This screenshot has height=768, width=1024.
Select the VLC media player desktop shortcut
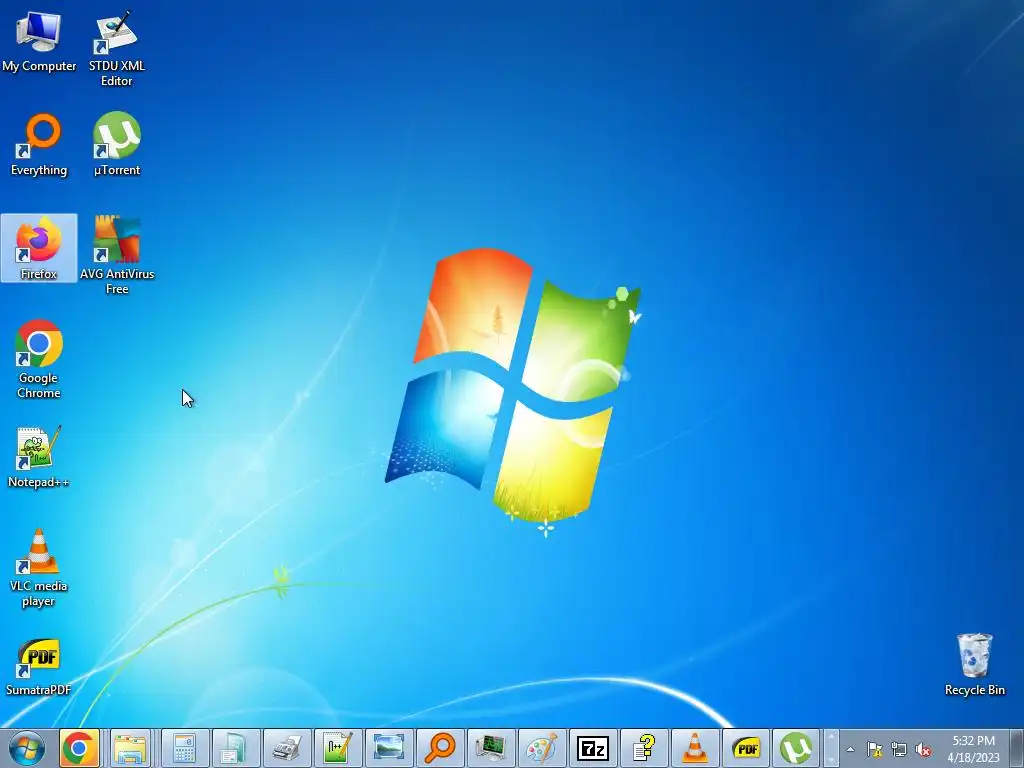point(39,568)
